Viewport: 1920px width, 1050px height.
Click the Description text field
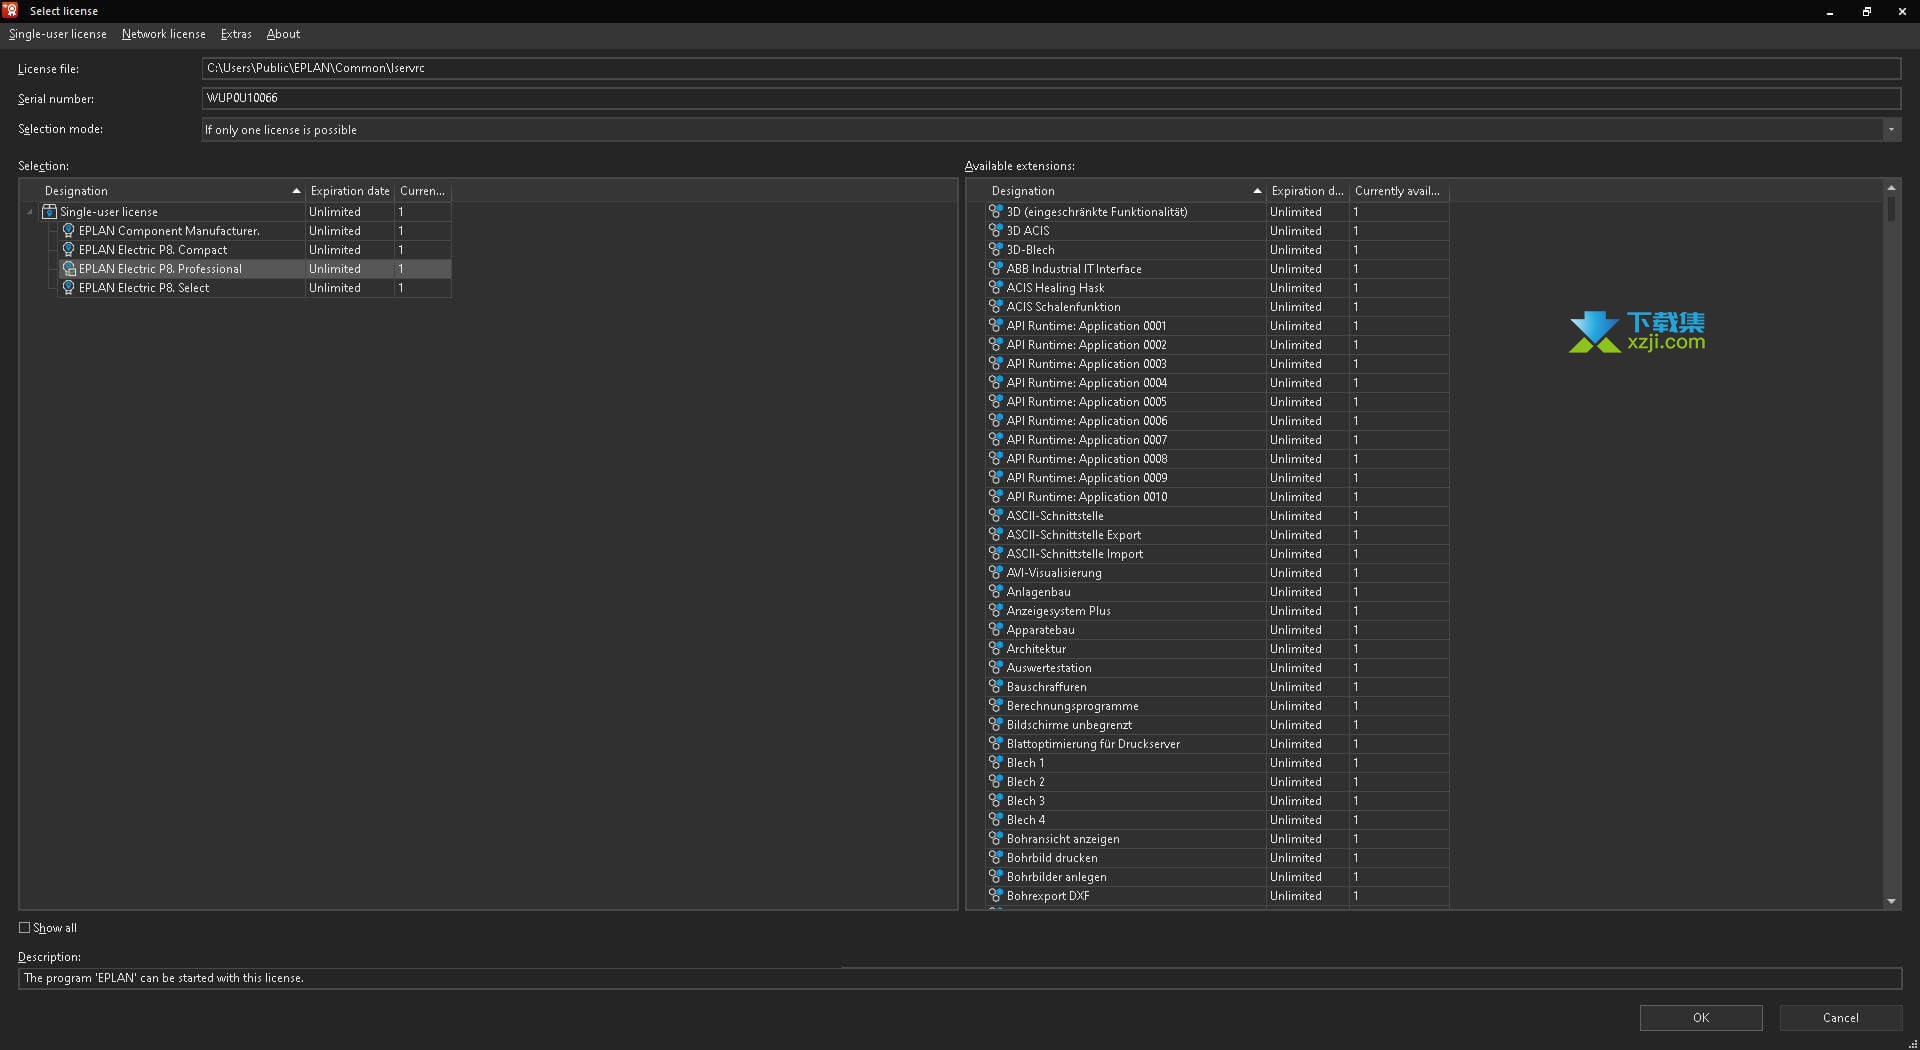click(x=960, y=978)
